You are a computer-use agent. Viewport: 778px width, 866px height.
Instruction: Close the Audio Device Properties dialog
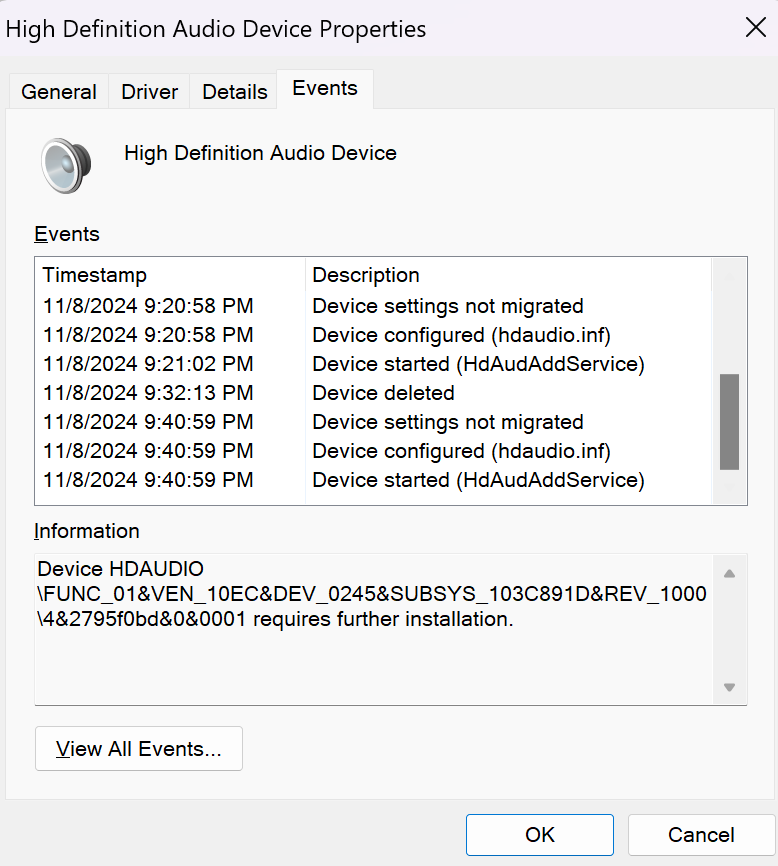(755, 27)
